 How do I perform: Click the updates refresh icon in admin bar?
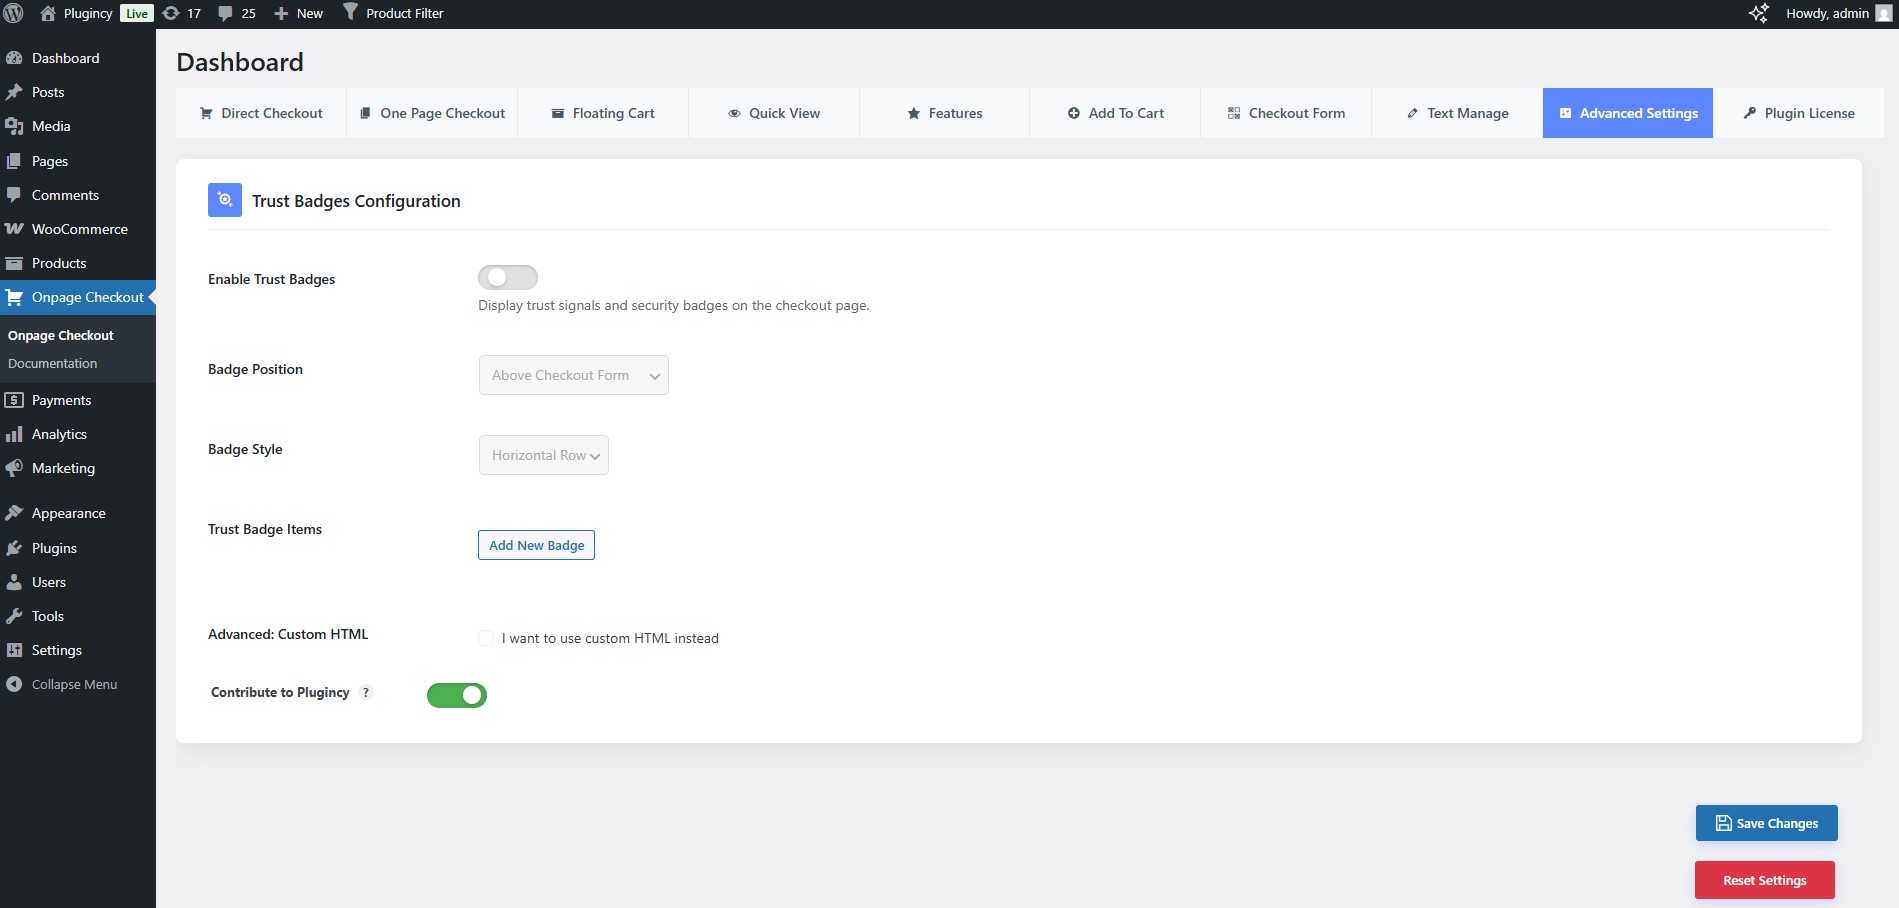pos(172,13)
